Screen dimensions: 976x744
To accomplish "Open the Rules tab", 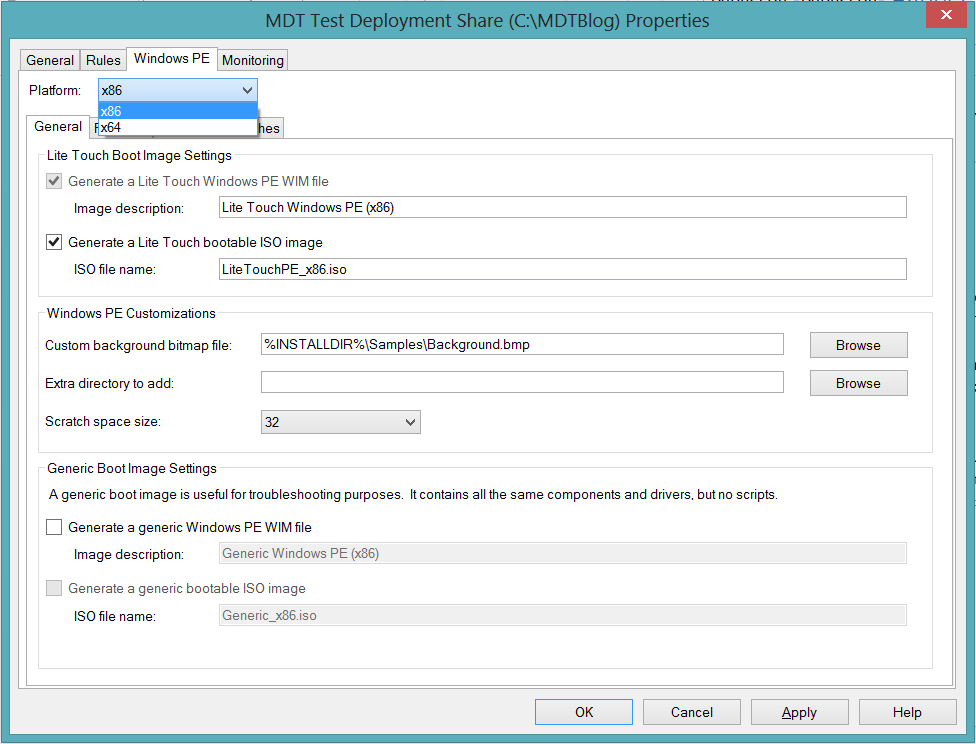I will [103, 60].
